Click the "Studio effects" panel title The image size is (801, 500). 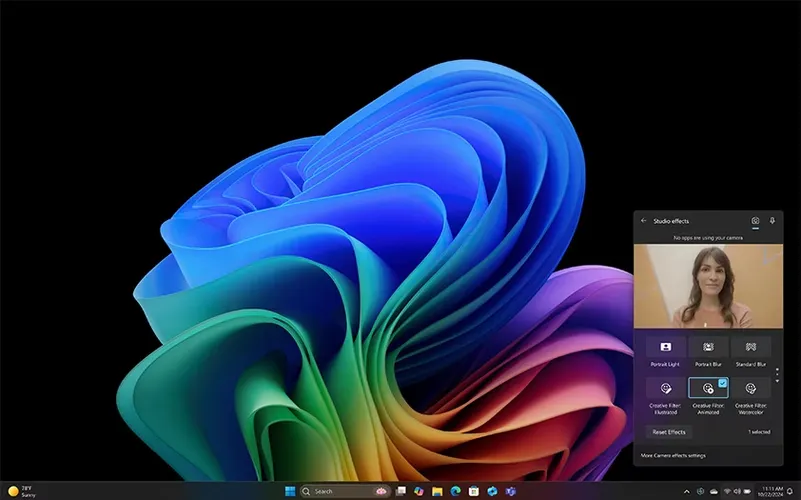pos(671,221)
